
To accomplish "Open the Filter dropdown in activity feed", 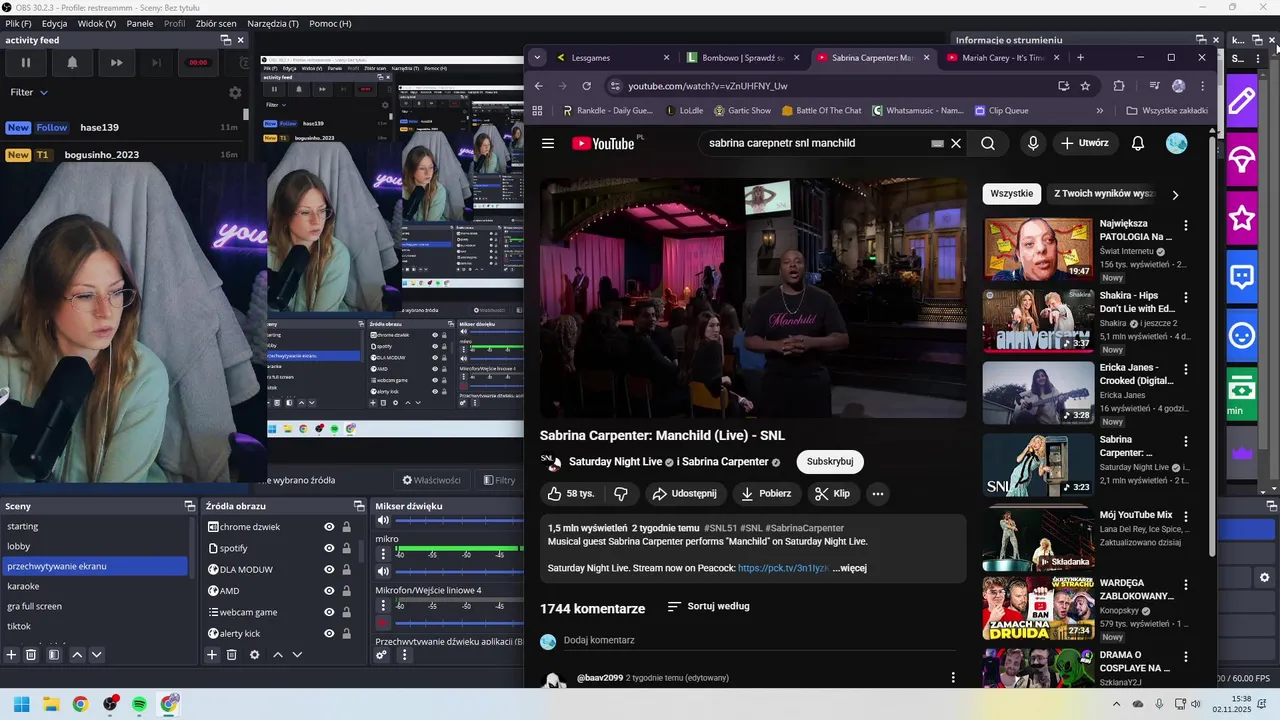I will click(x=29, y=92).
